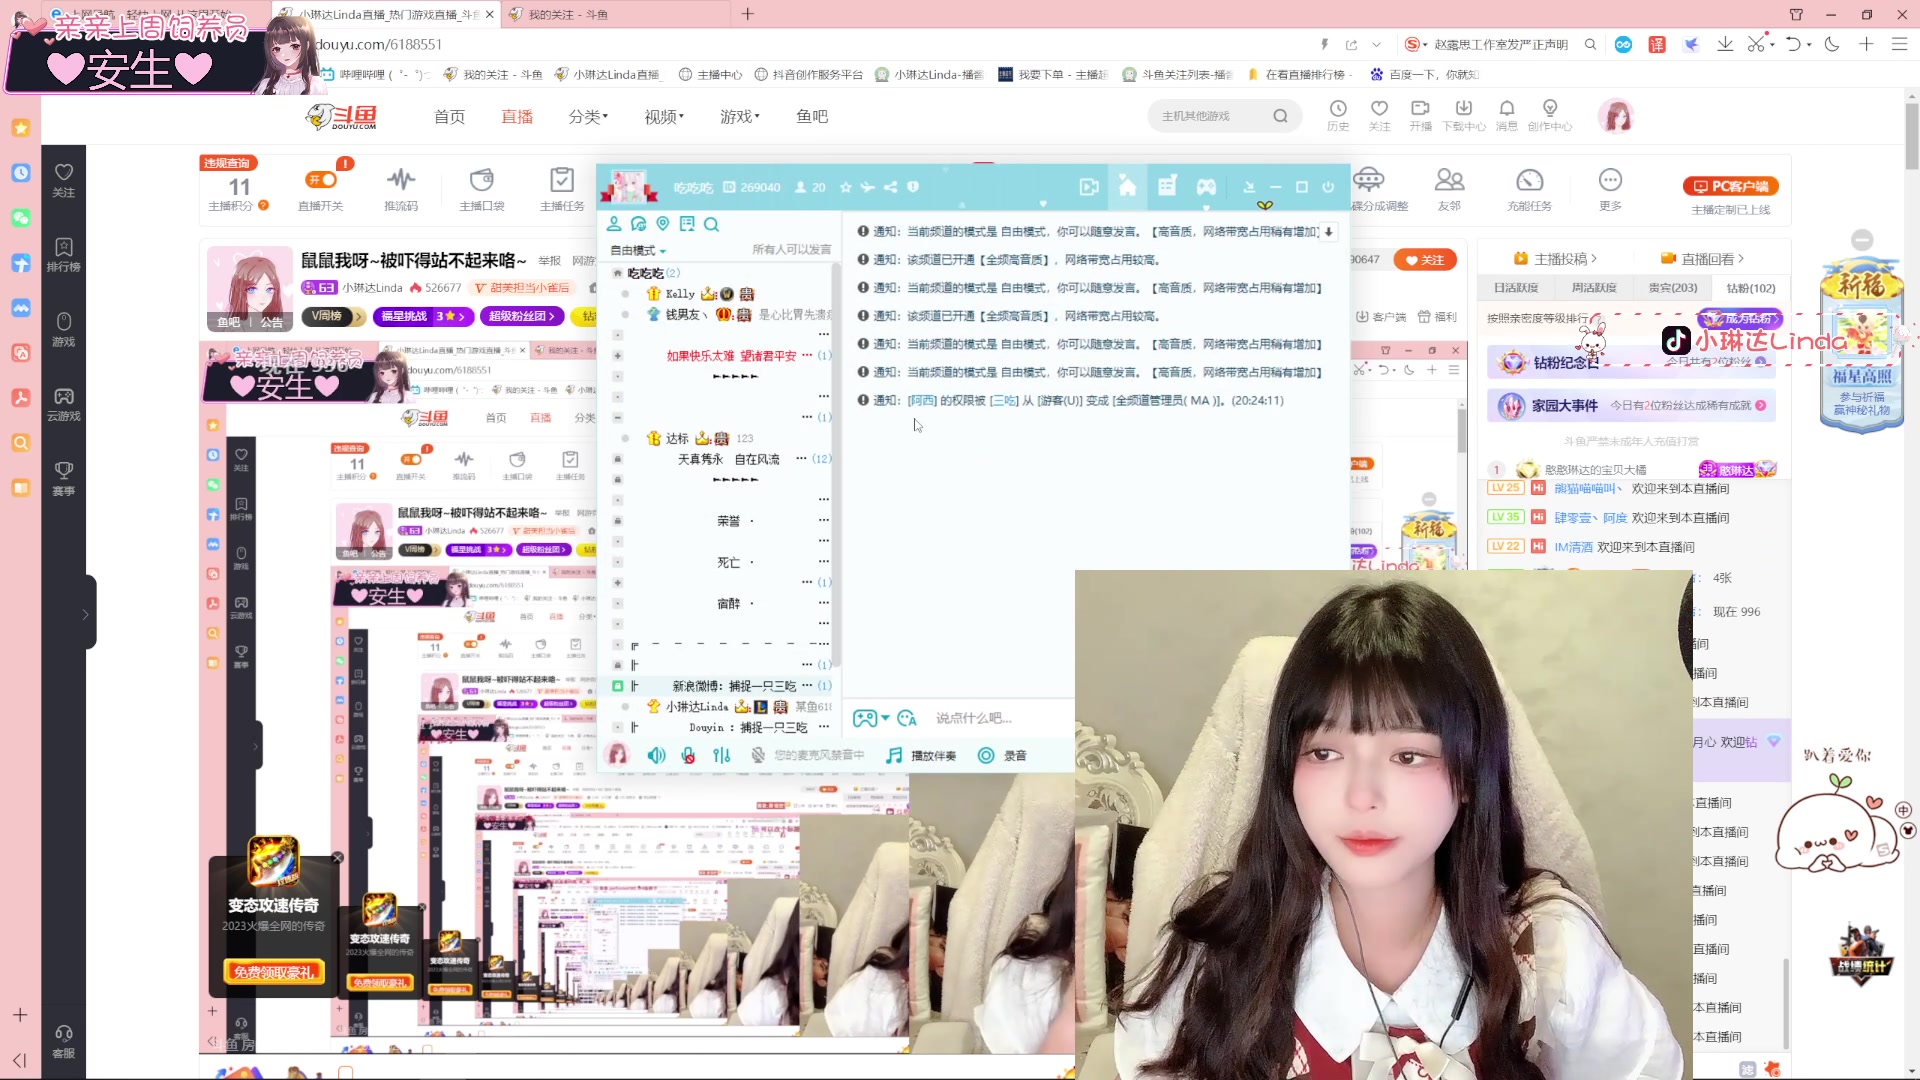1920x1080 pixels.
Task: Click the speaker volume icon in YY bottom bar
Action: [656, 756]
